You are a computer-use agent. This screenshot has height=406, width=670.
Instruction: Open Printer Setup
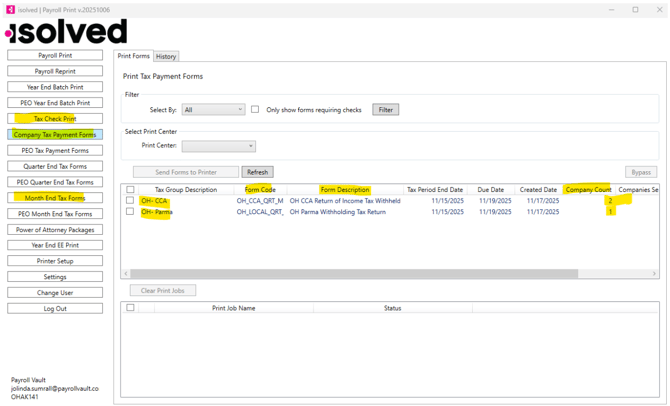55,261
